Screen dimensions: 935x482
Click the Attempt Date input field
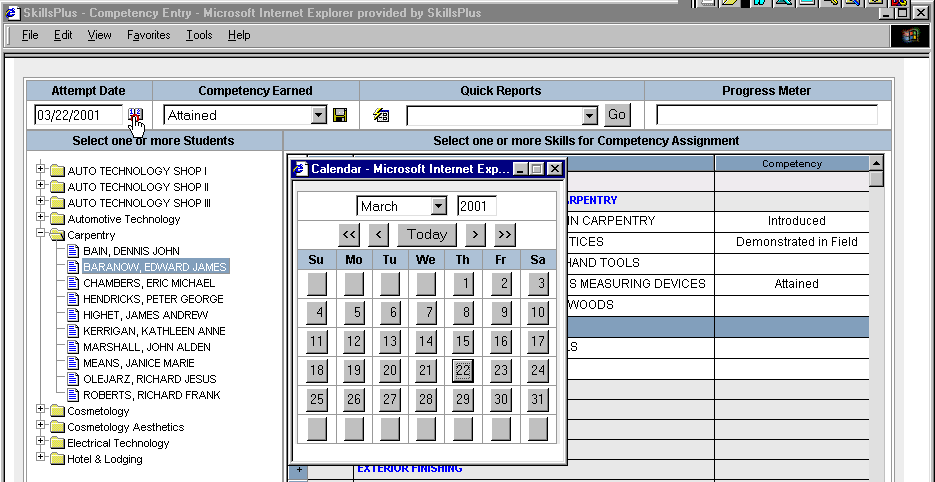[x=79, y=115]
